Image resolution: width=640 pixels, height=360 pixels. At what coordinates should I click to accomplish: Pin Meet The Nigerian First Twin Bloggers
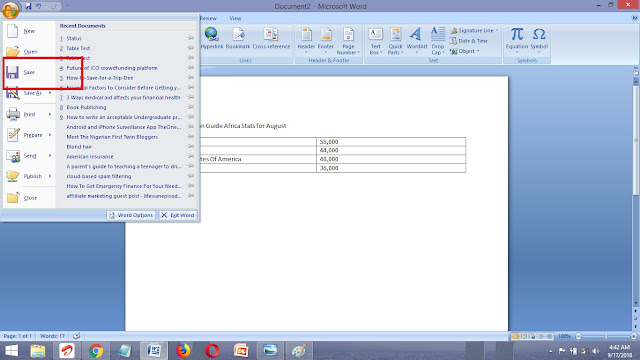(191, 137)
